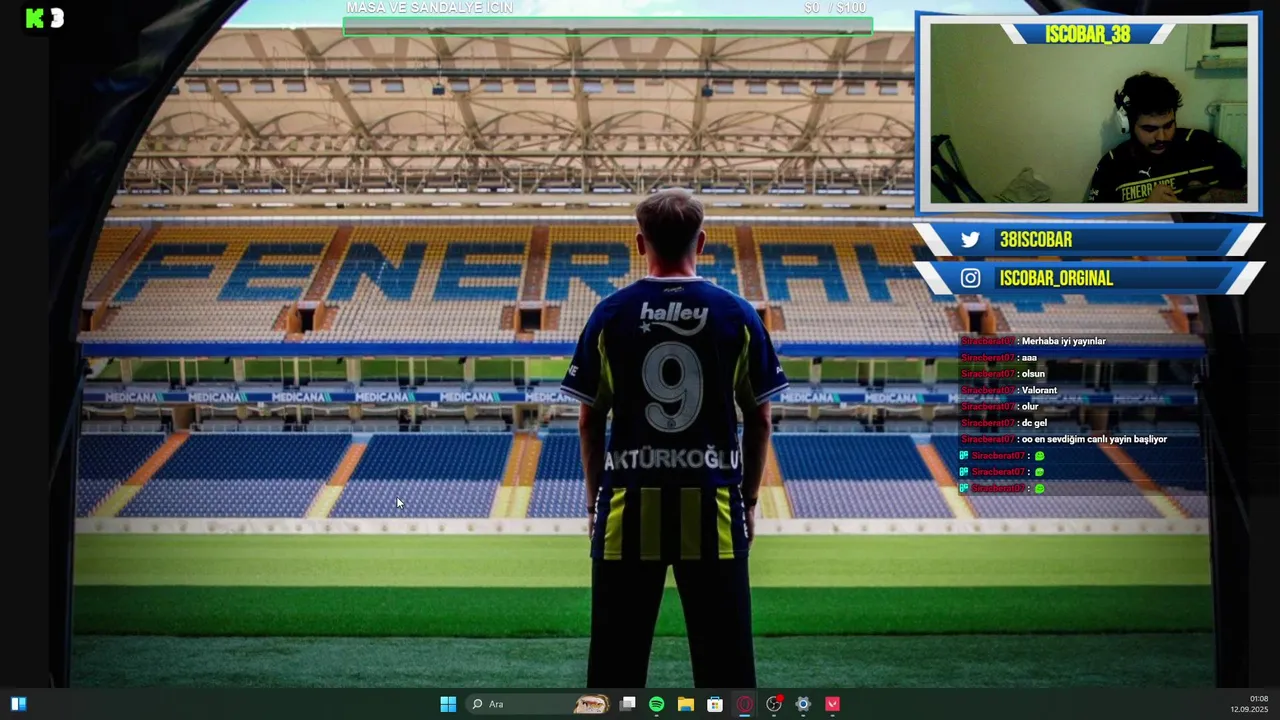Open Microsoft Store from the taskbar
This screenshot has width=1280, height=720.
[x=715, y=704]
